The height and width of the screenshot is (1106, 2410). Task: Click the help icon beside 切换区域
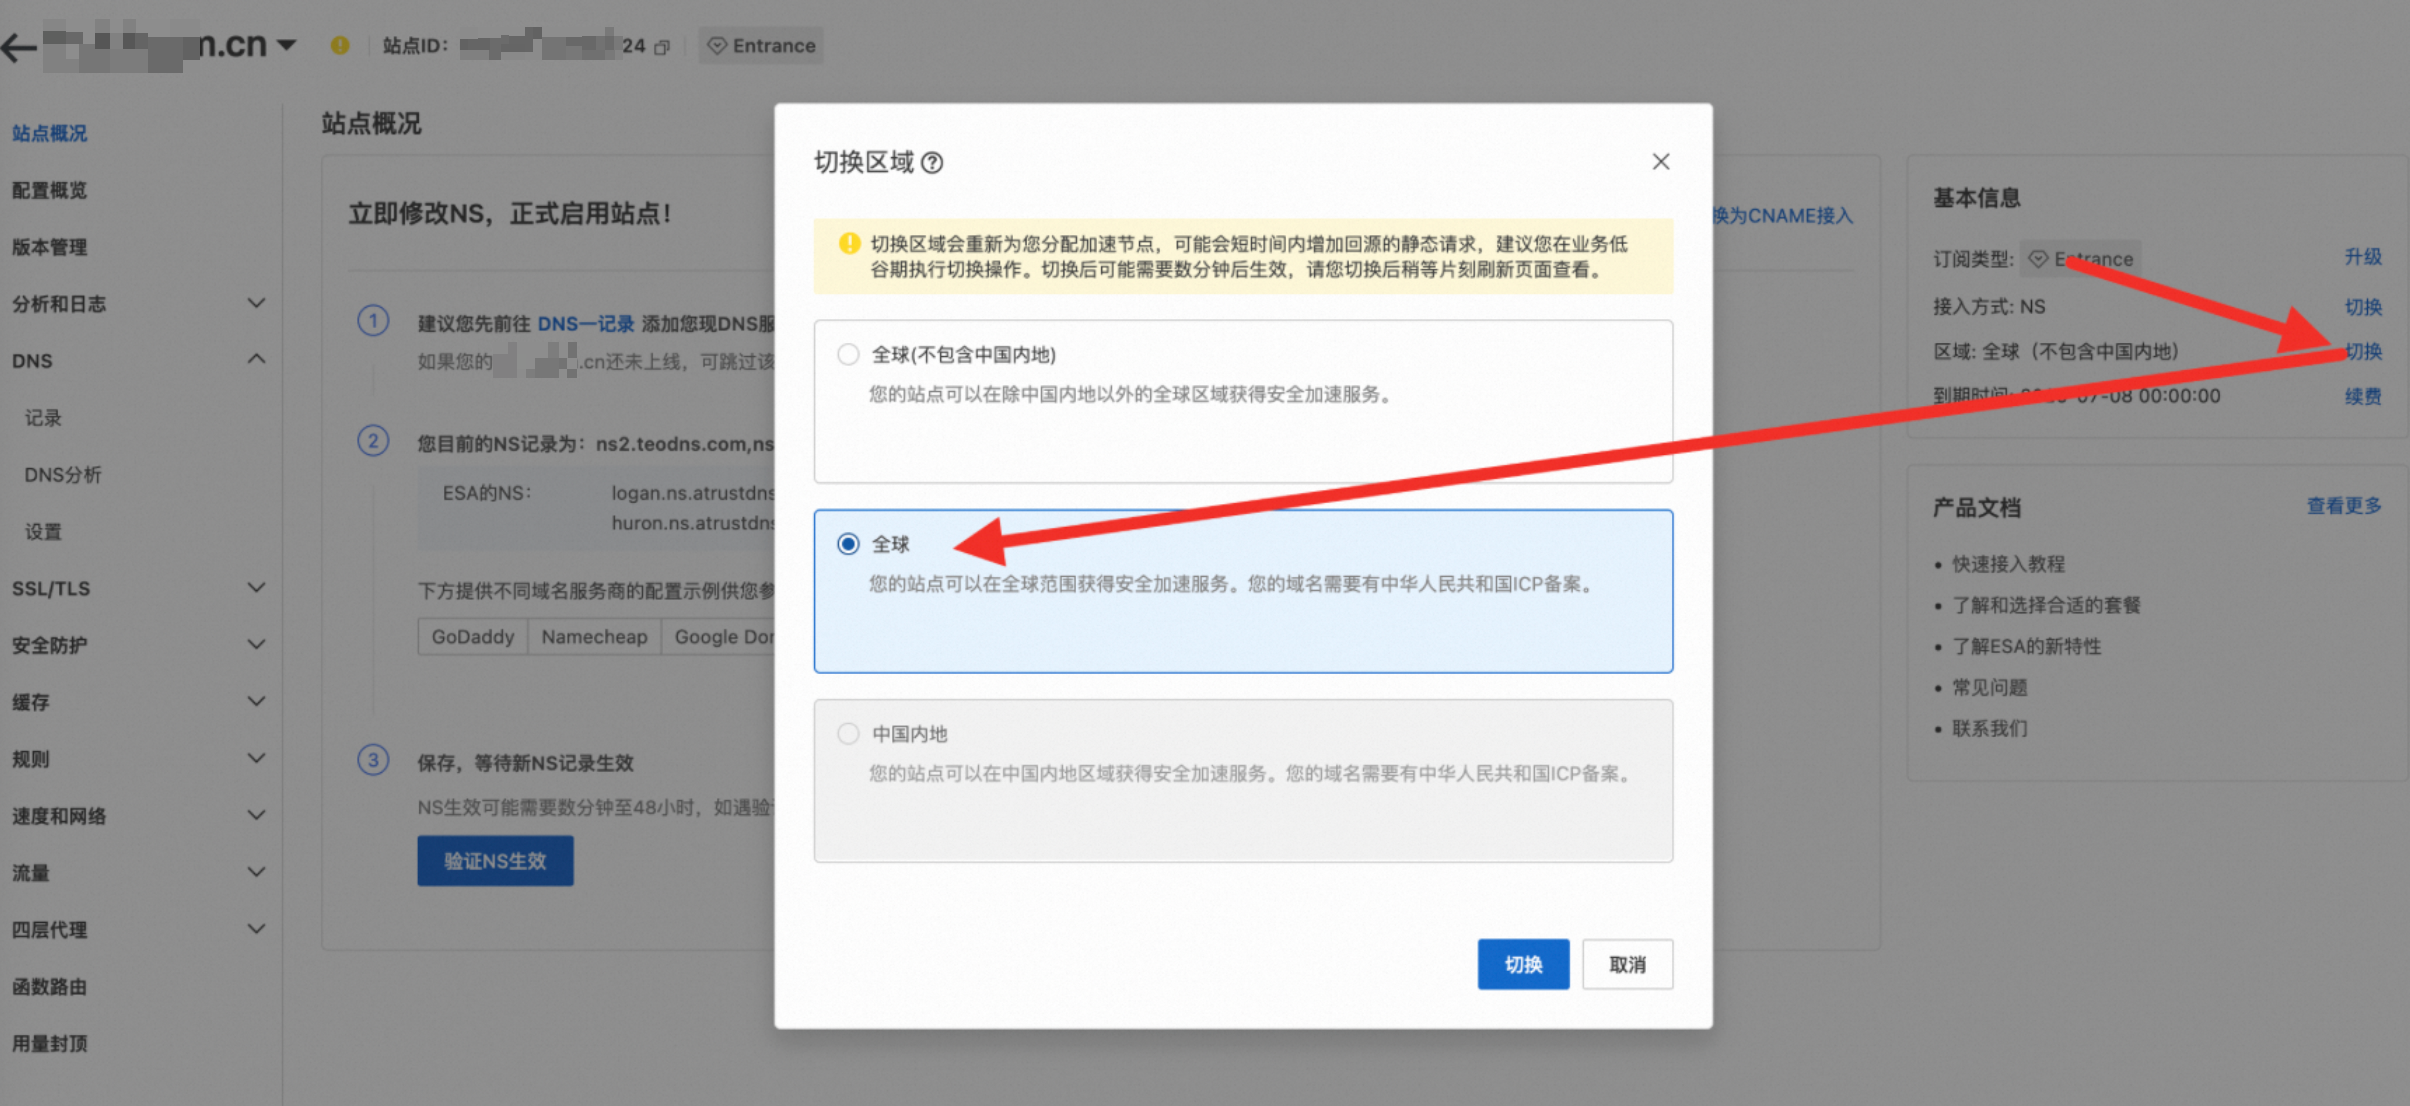click(x=932, y=162)
